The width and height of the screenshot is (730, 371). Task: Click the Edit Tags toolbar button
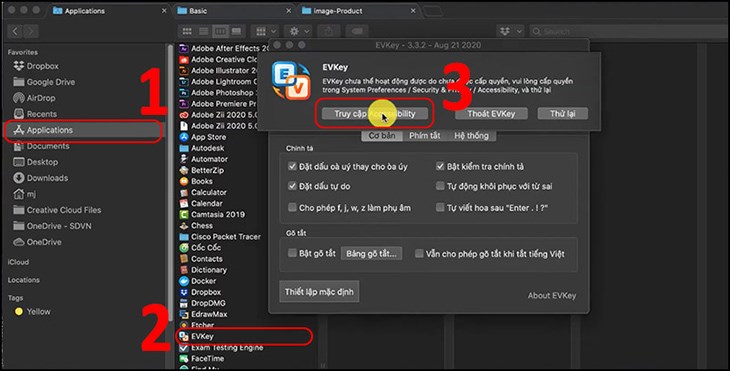(x=357, y=31)
